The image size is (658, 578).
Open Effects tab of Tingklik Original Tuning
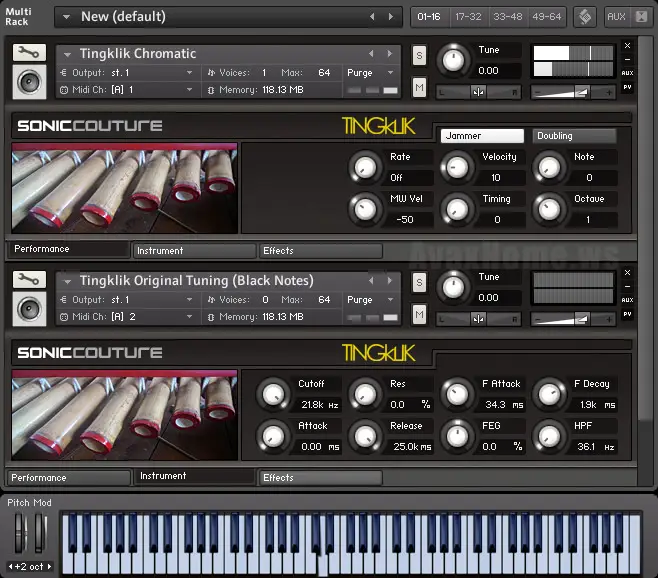click(320, 478)
